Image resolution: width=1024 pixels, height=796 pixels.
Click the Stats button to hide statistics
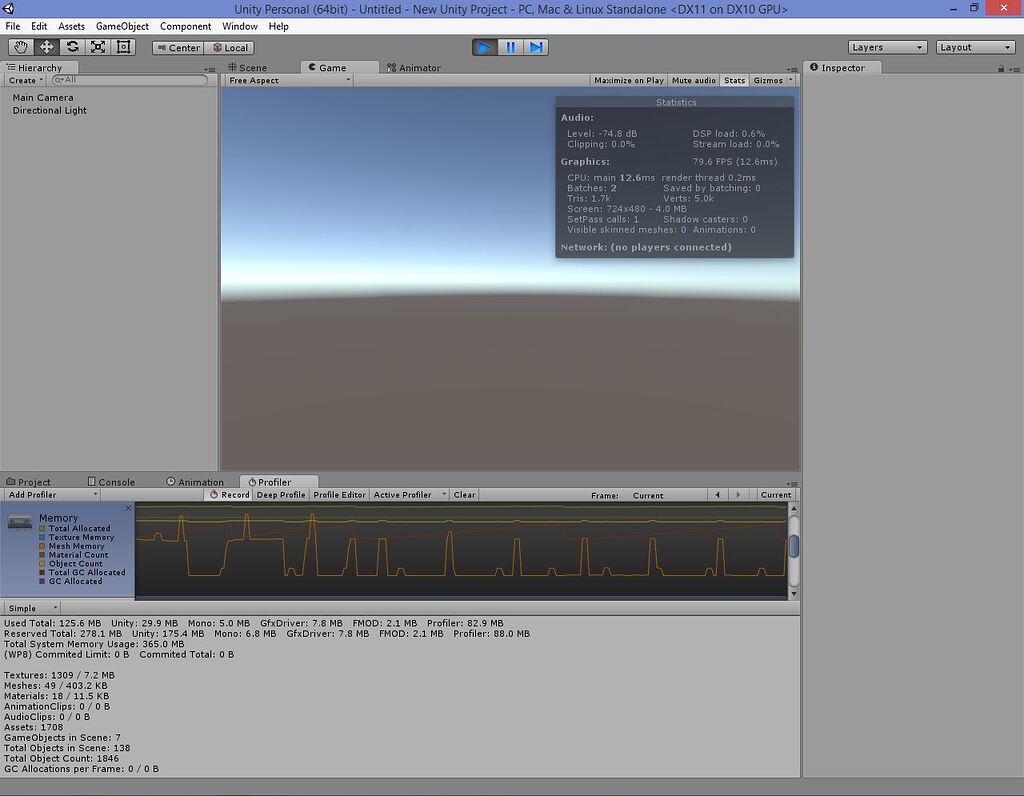click(733, 80)
